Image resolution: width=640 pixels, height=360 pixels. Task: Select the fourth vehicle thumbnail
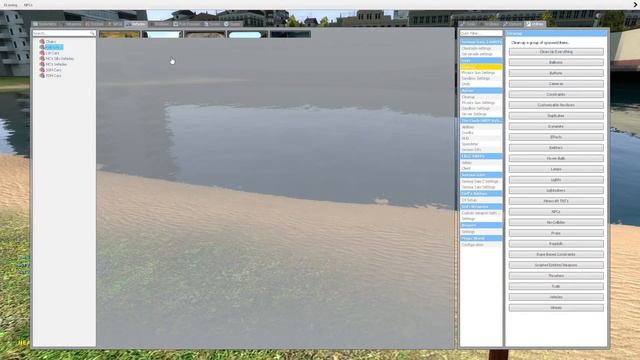247,34
